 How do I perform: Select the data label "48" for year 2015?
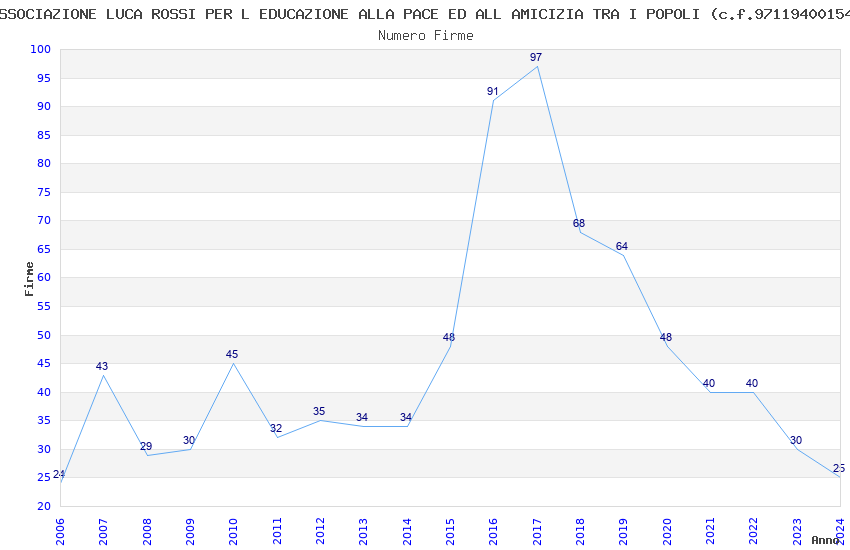click(448, 337)
